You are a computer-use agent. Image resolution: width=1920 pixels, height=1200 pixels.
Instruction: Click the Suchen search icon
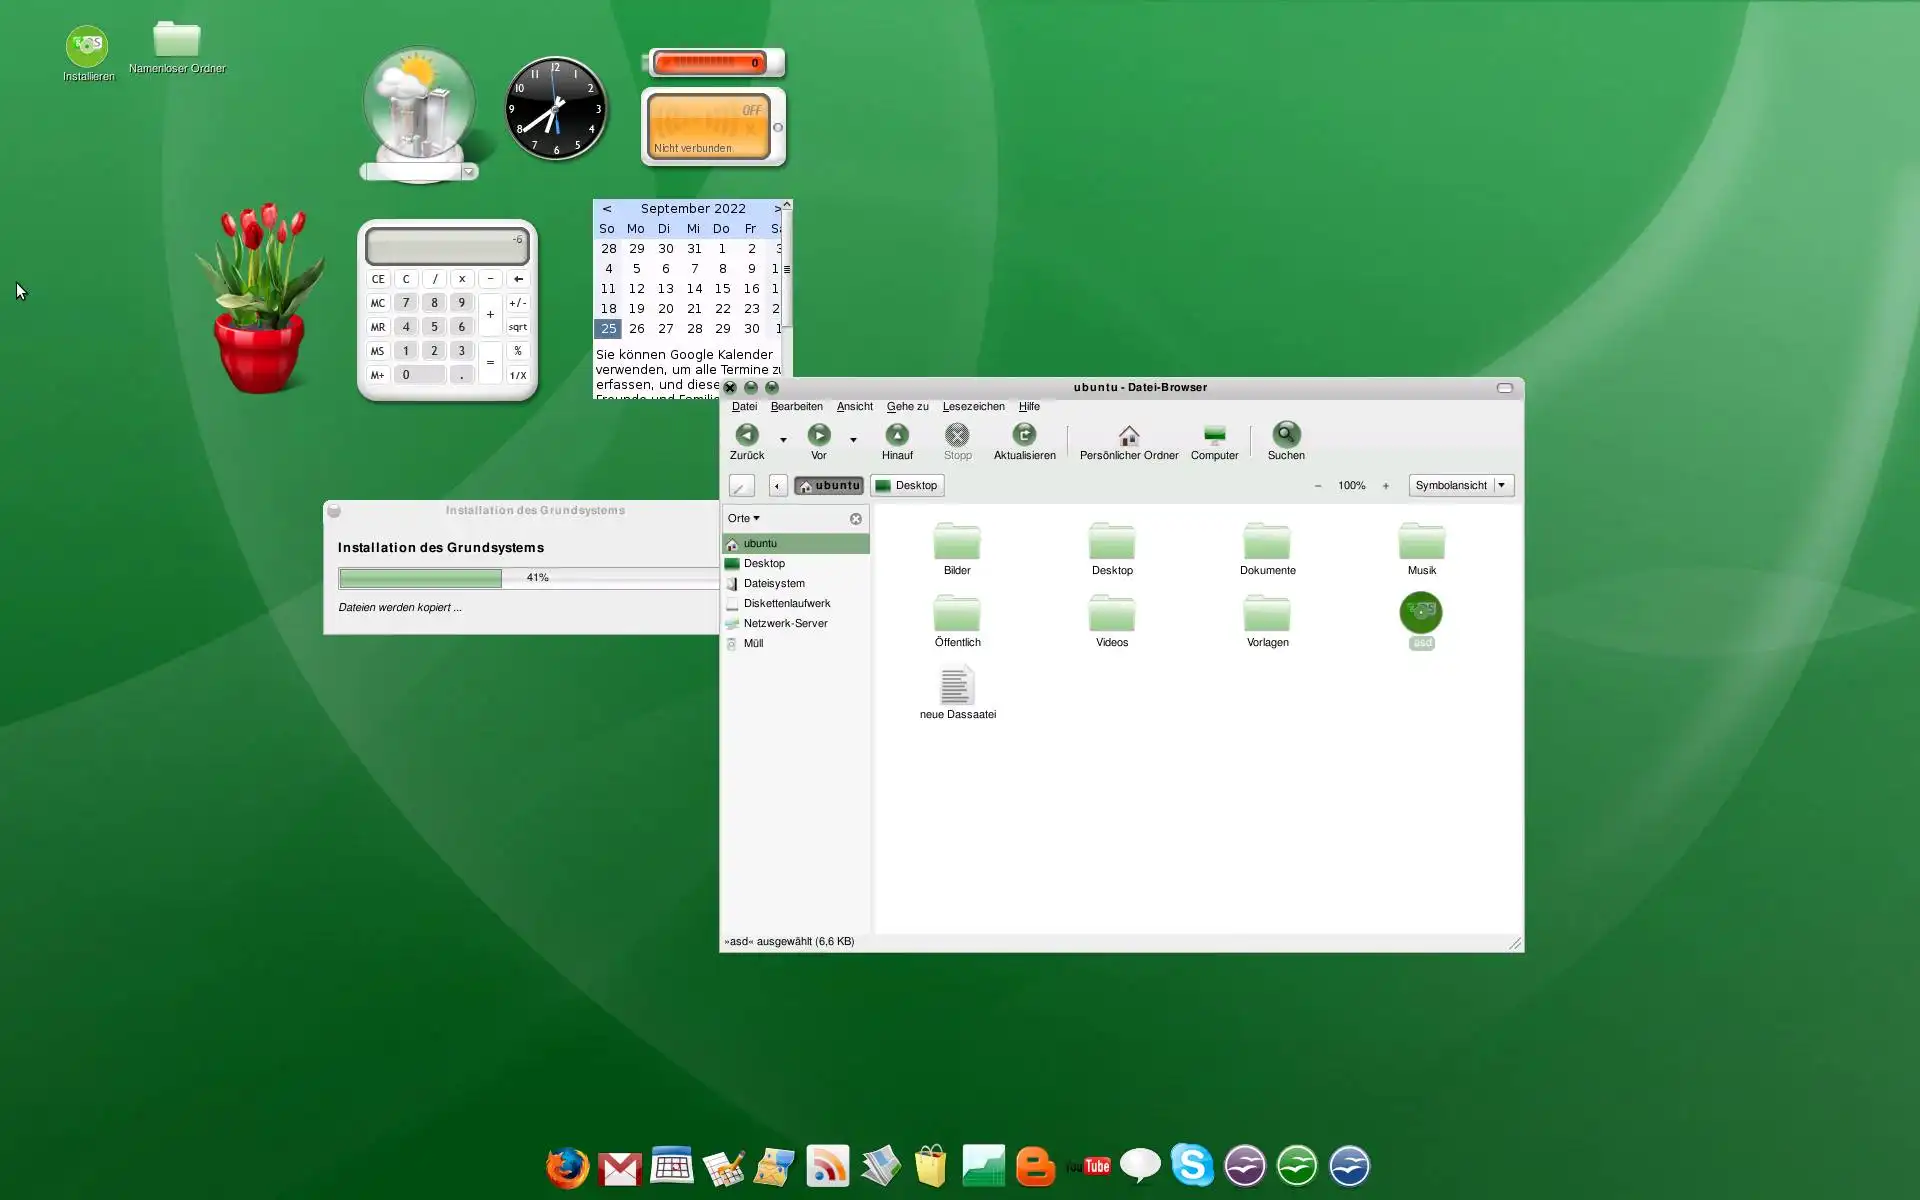pos(1285,435)
